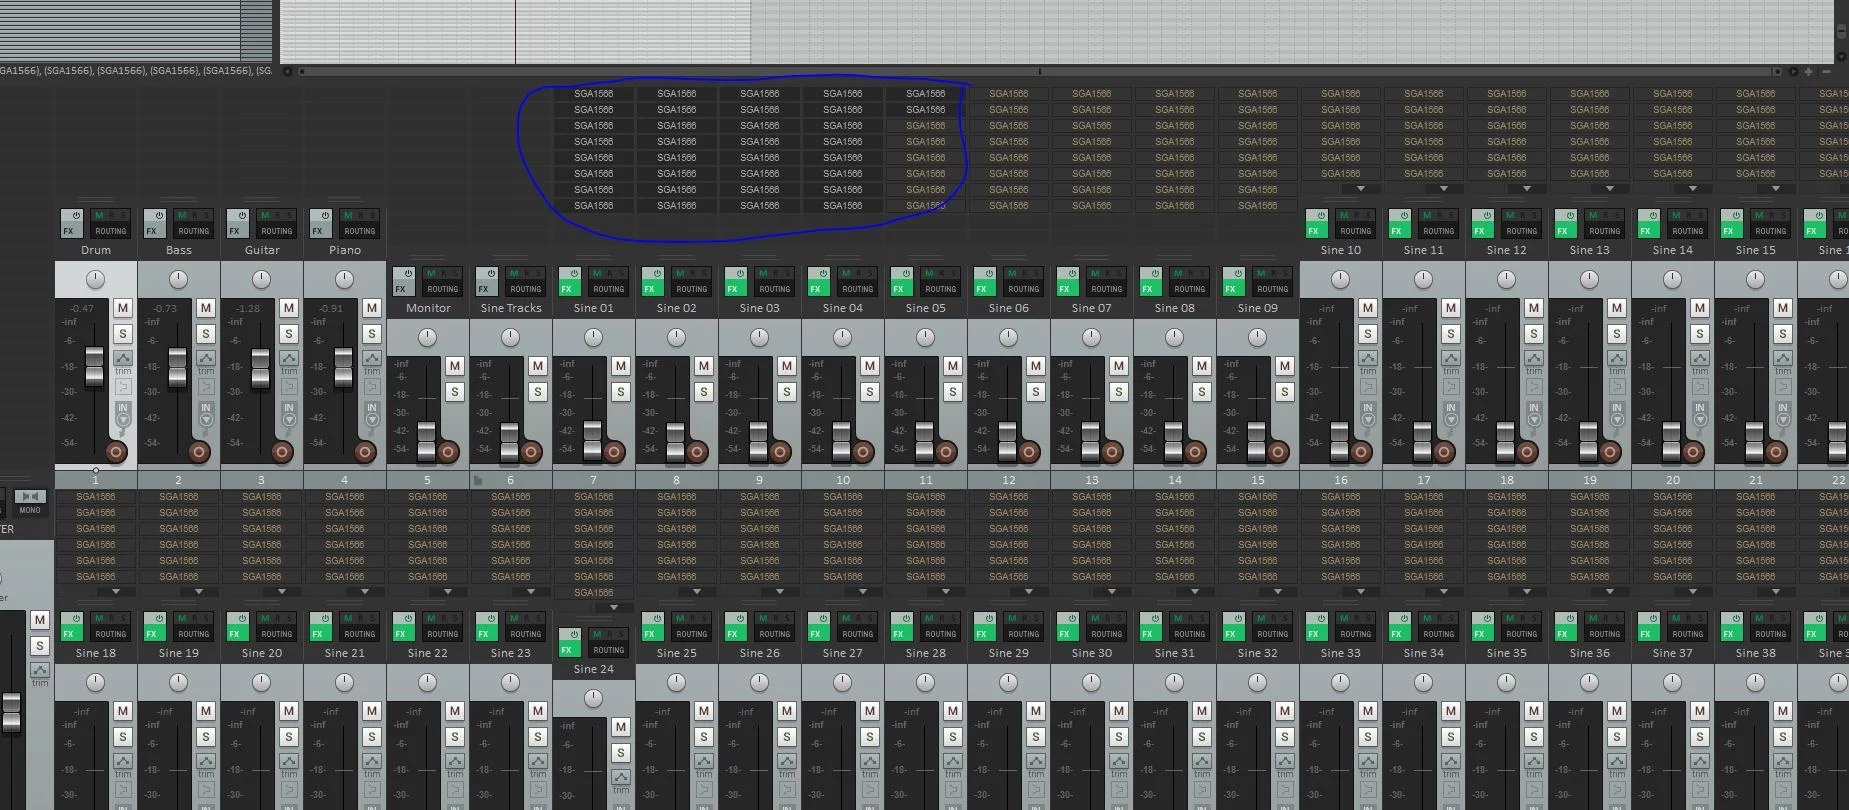Open Routing for Sine 11
Screen dimensions: 1849x810
(x=1439, y=231)
